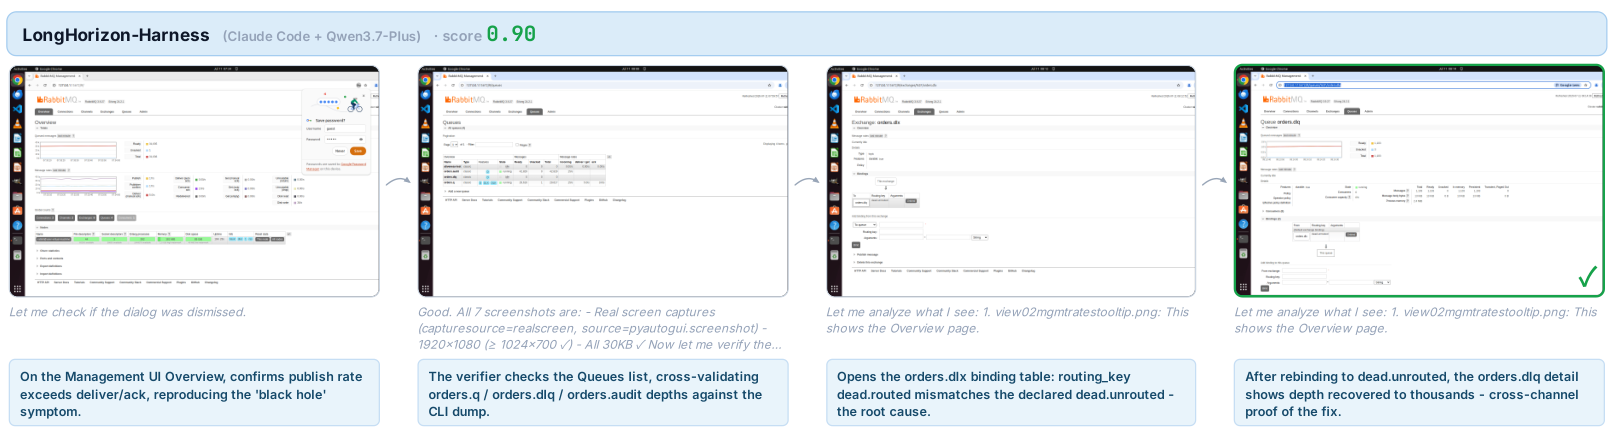Toggle password visibility eye in Save password popup
Viewport: 1614px width, 439px height.
click(x=361, y=139)
